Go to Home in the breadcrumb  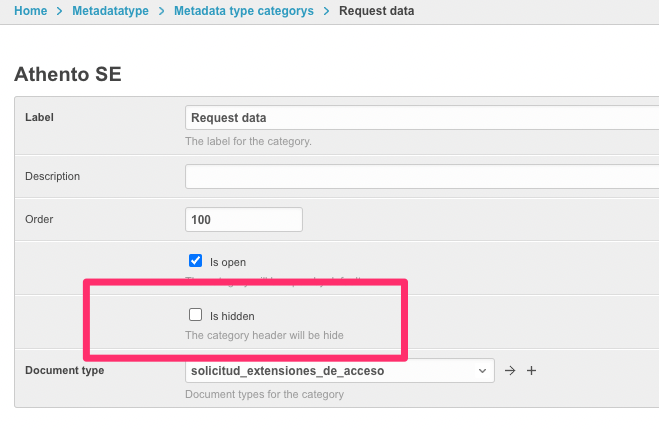[x=30, y=11]
